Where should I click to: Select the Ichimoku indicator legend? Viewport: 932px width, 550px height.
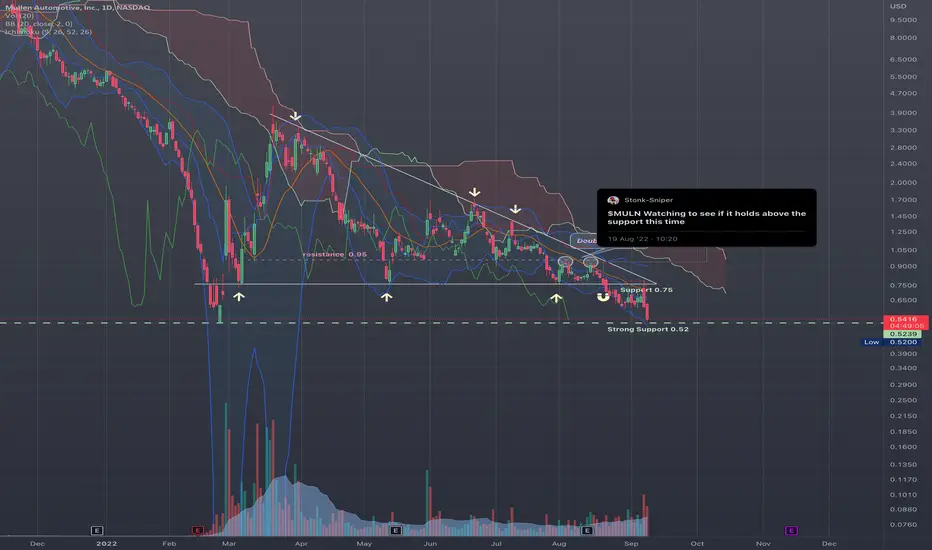coord(49,32)
